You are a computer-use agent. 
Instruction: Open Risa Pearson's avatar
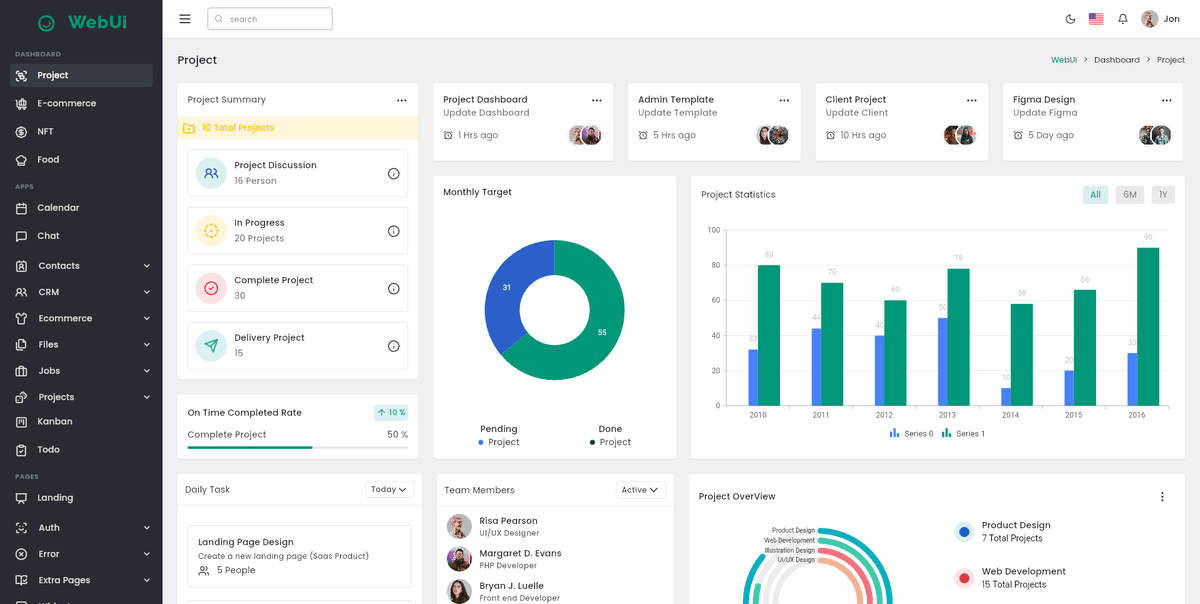(x=459, y=527)
